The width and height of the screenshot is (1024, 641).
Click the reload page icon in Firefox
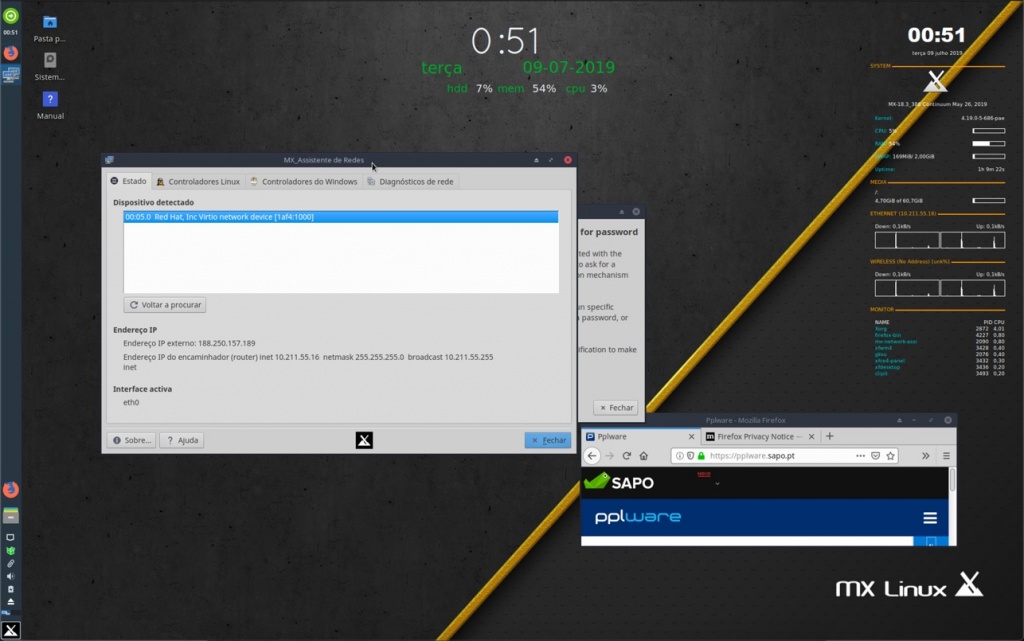tap(626, 456)
